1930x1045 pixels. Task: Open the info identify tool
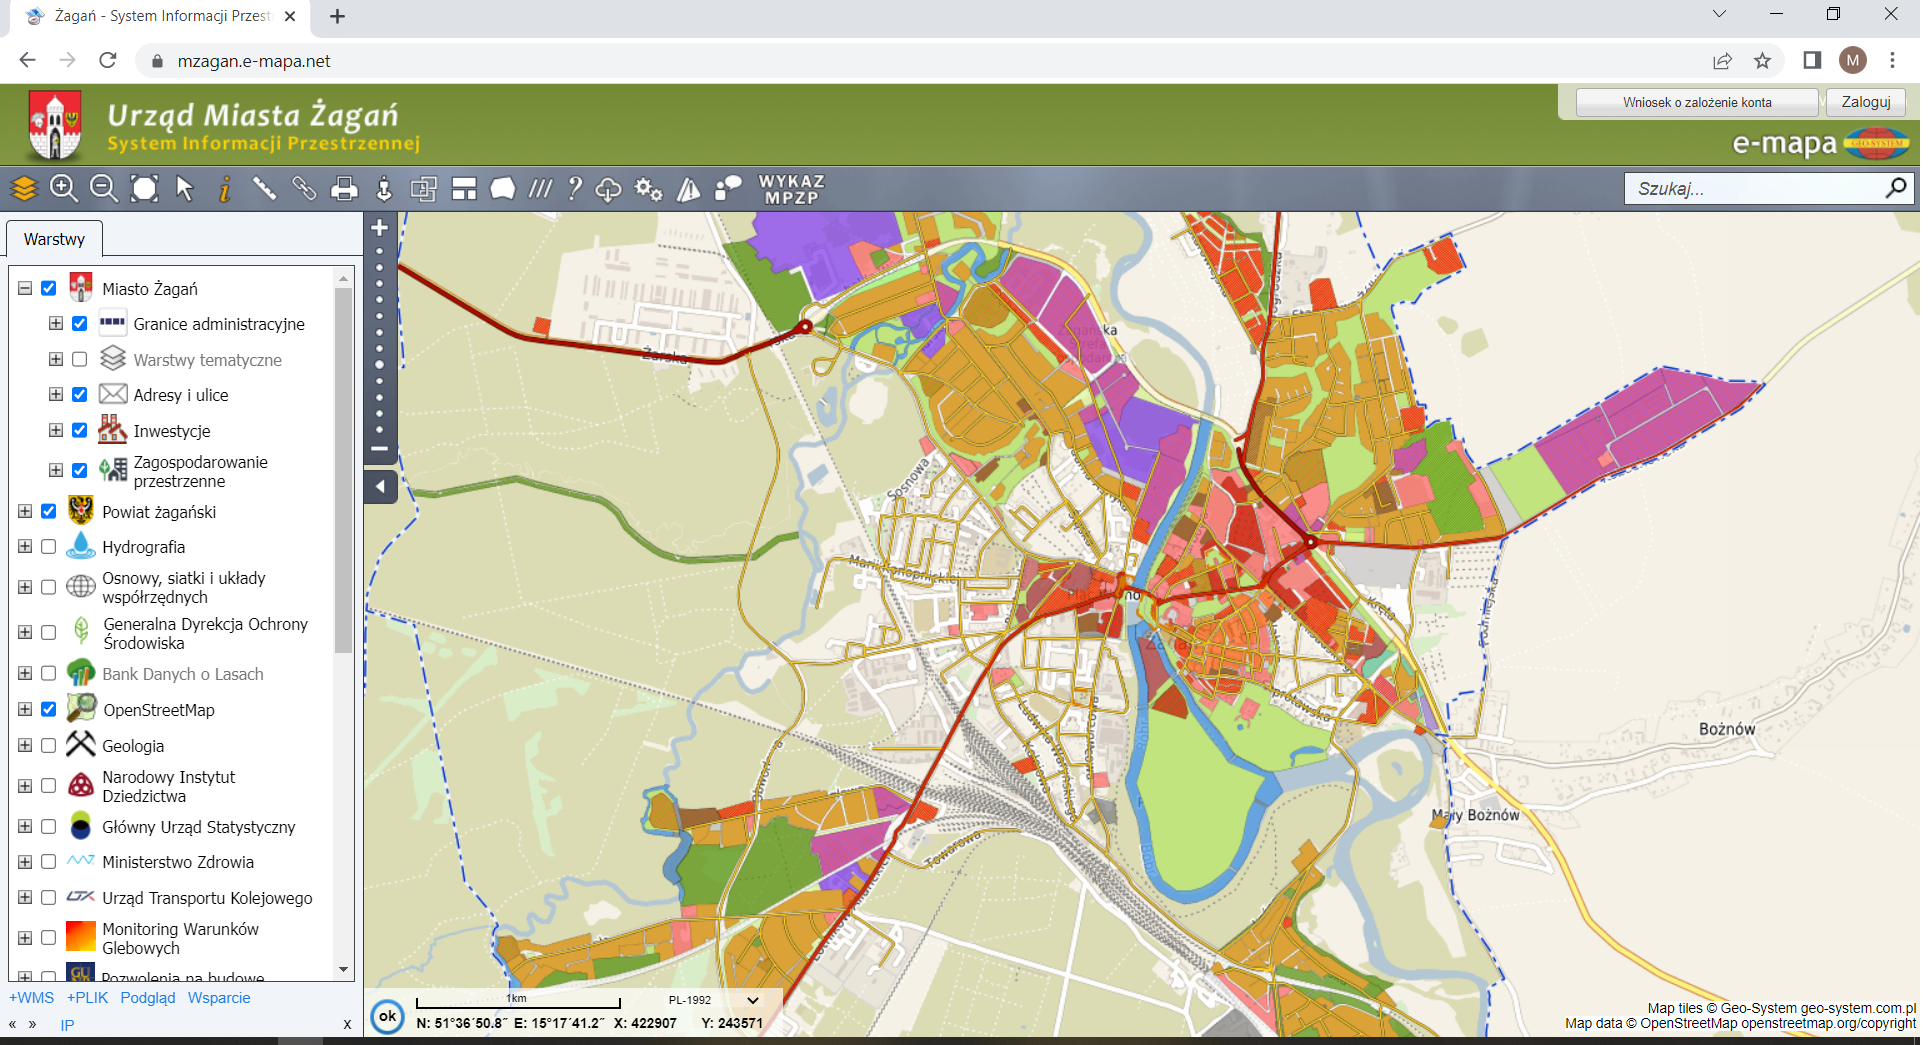click(x=225, y=188)
